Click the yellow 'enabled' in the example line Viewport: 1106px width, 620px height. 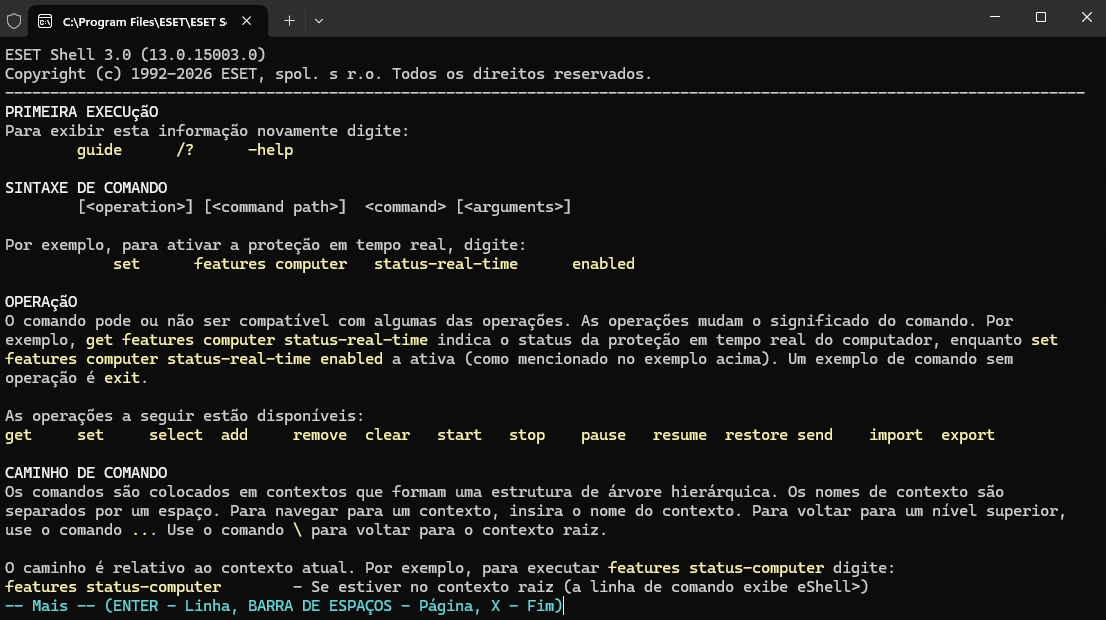click(603, 265)
